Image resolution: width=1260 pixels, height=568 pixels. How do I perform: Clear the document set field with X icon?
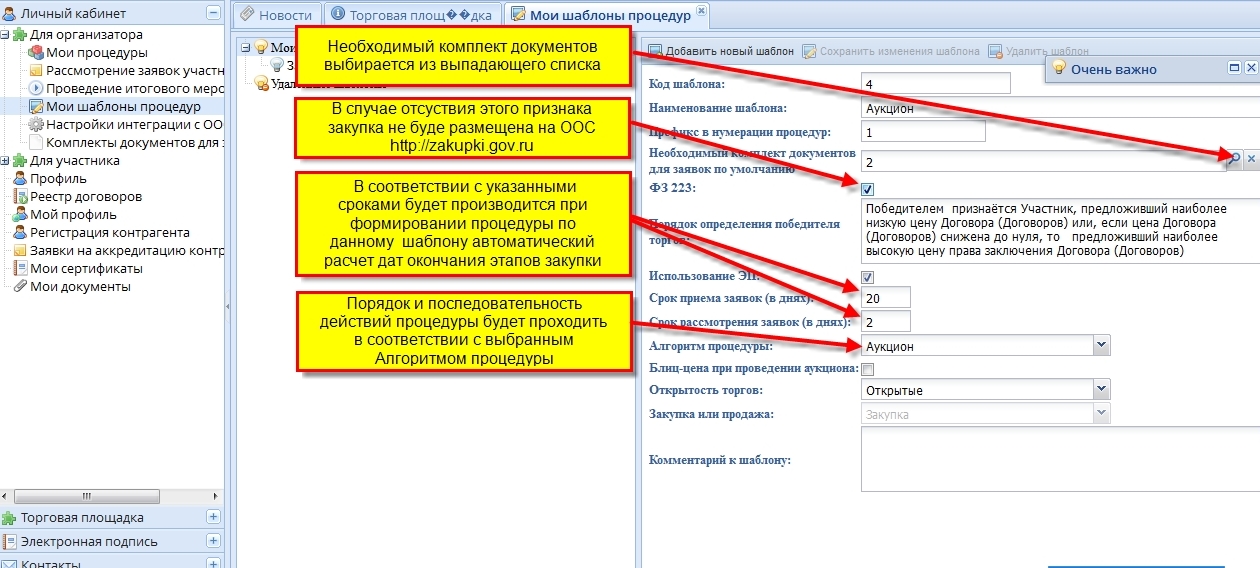pyautogui.click(x=1250, y=159)
